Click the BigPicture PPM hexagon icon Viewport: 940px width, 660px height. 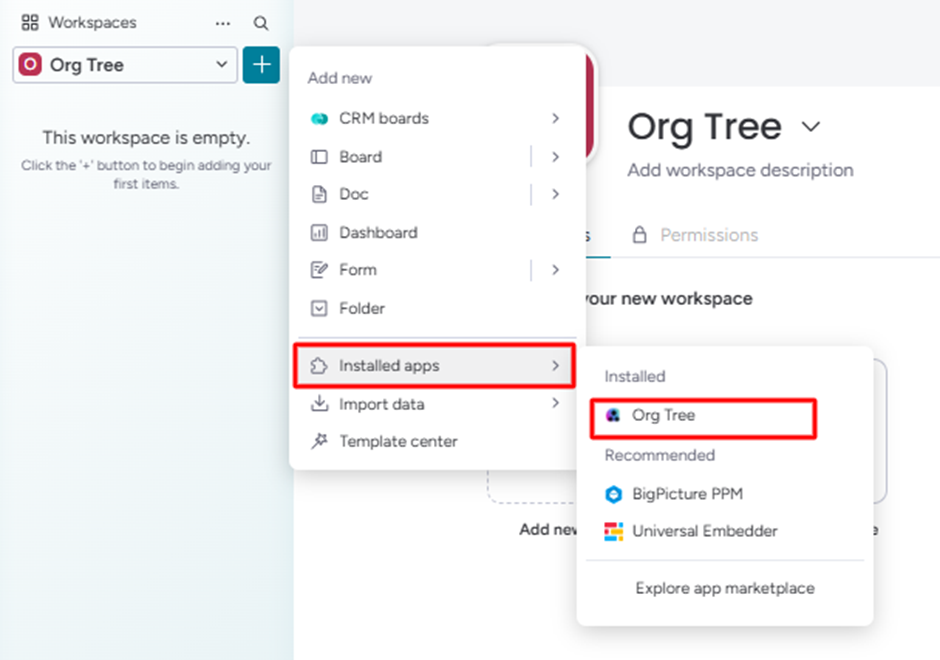[x=613, y=495]
